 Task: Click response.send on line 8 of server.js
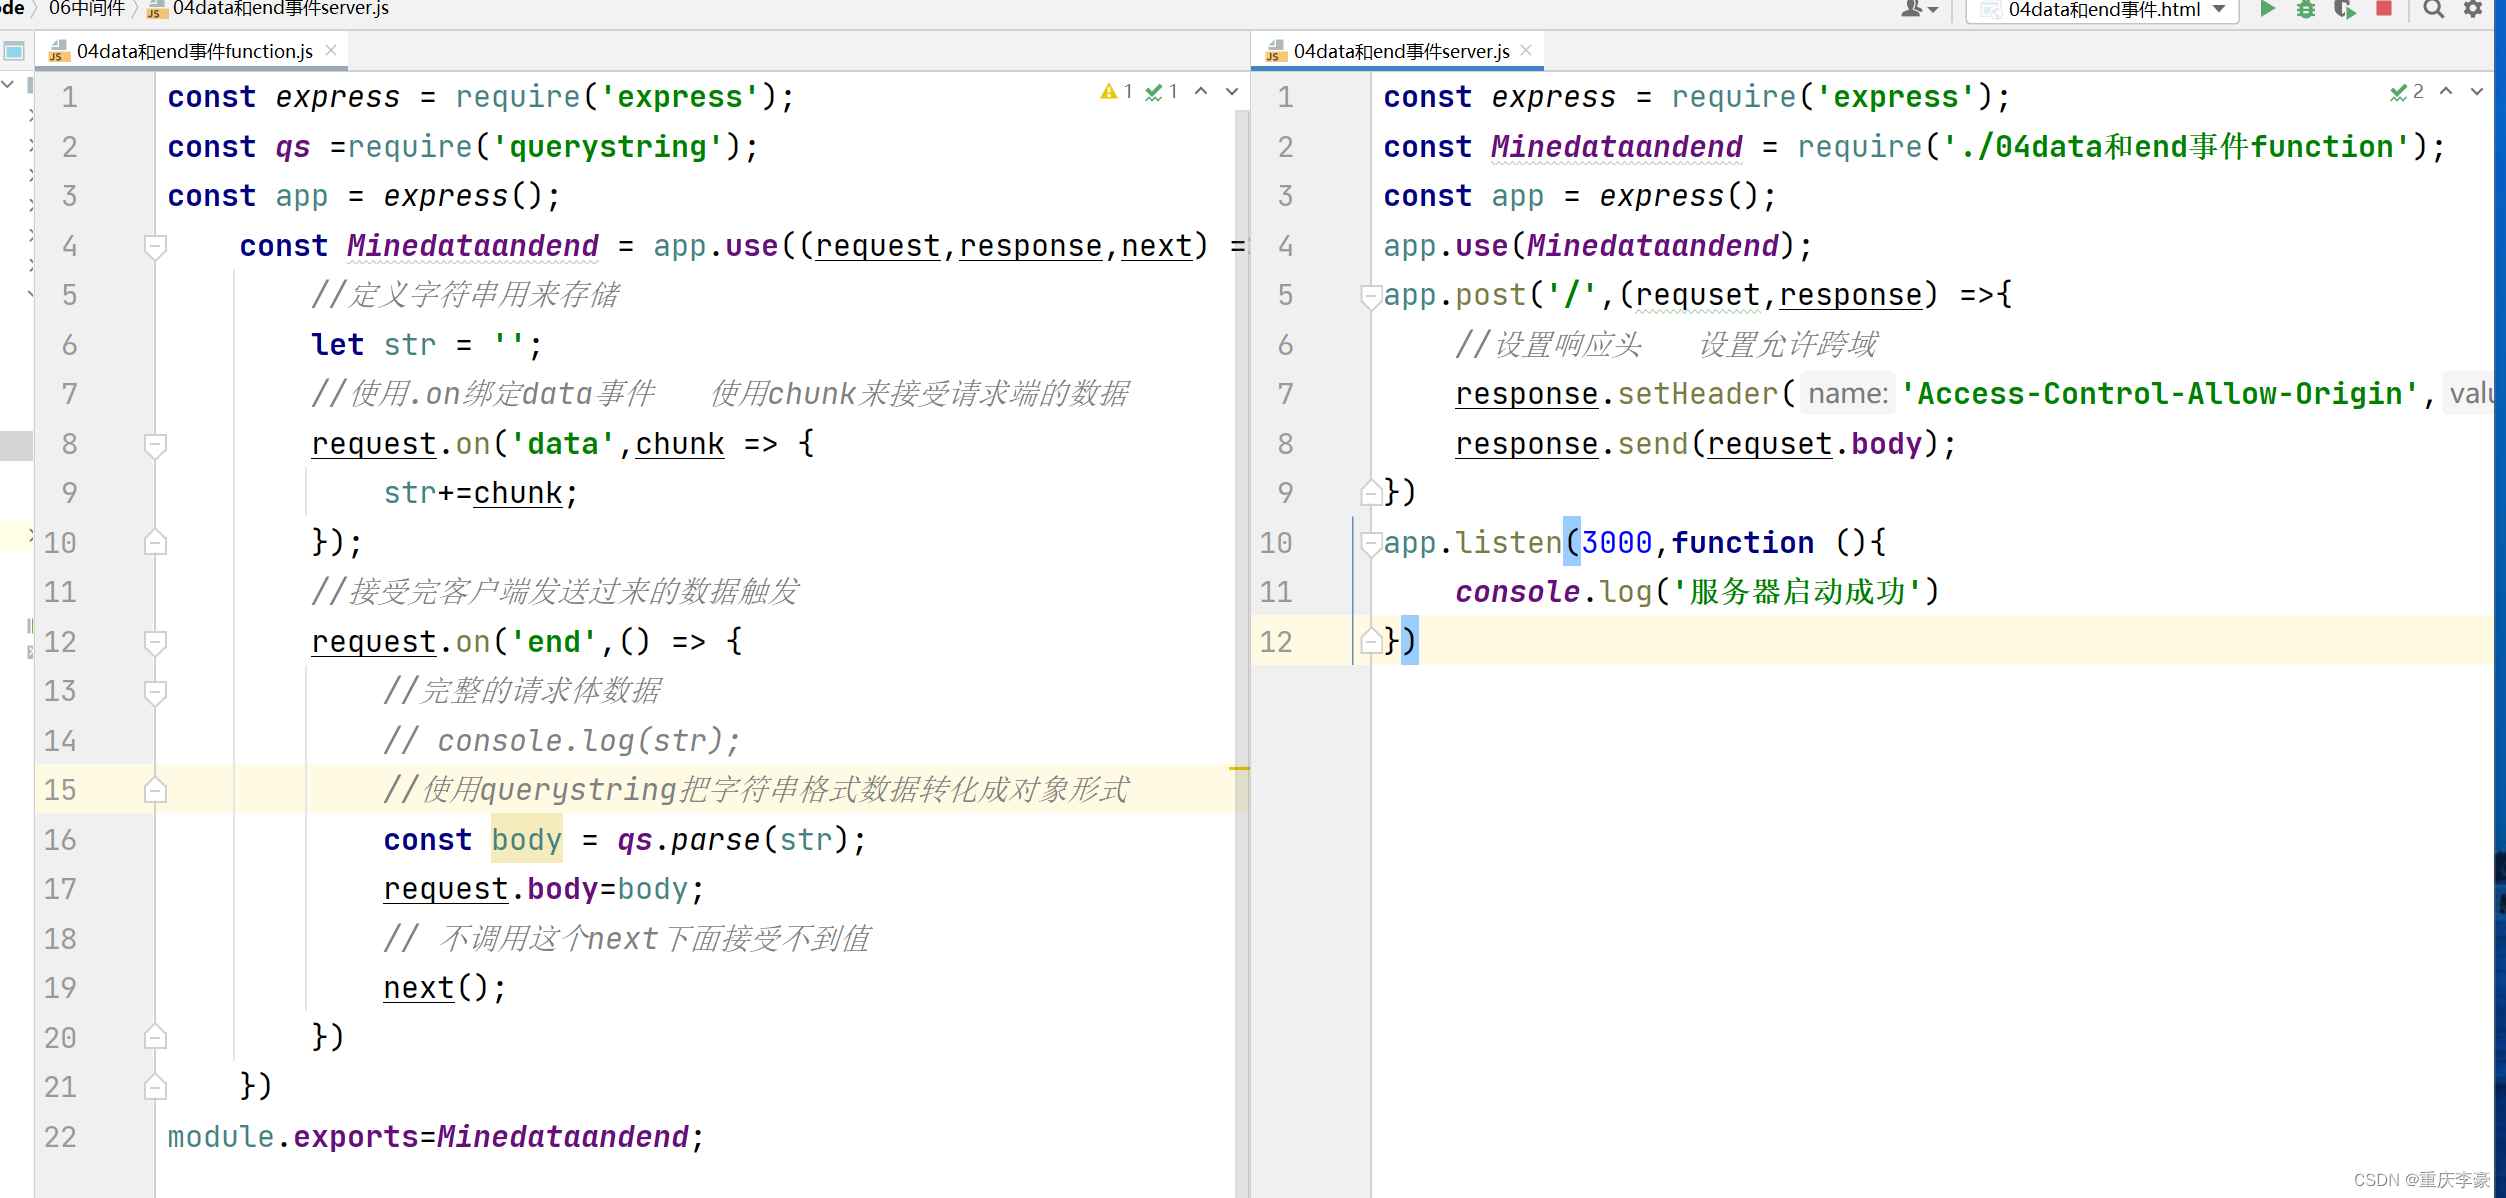tap(1571, 444)
